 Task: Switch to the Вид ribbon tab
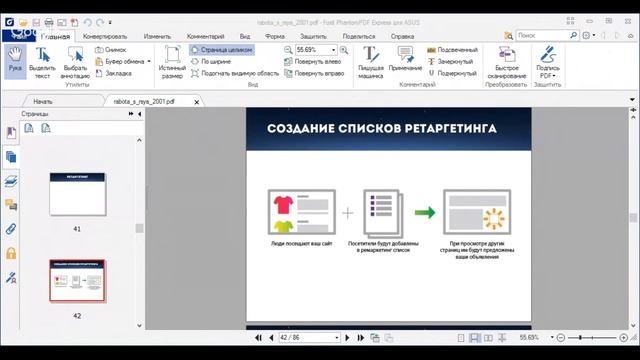(245, 36)
